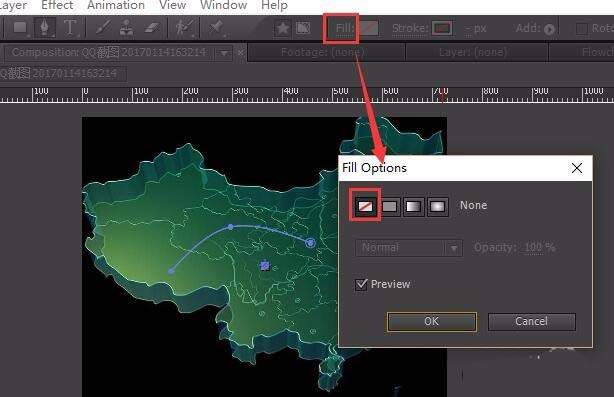This screenshot has height=397, width=614.
Task: Toggle the Roto checkbox in toolbar
Action: click(581, 29)
